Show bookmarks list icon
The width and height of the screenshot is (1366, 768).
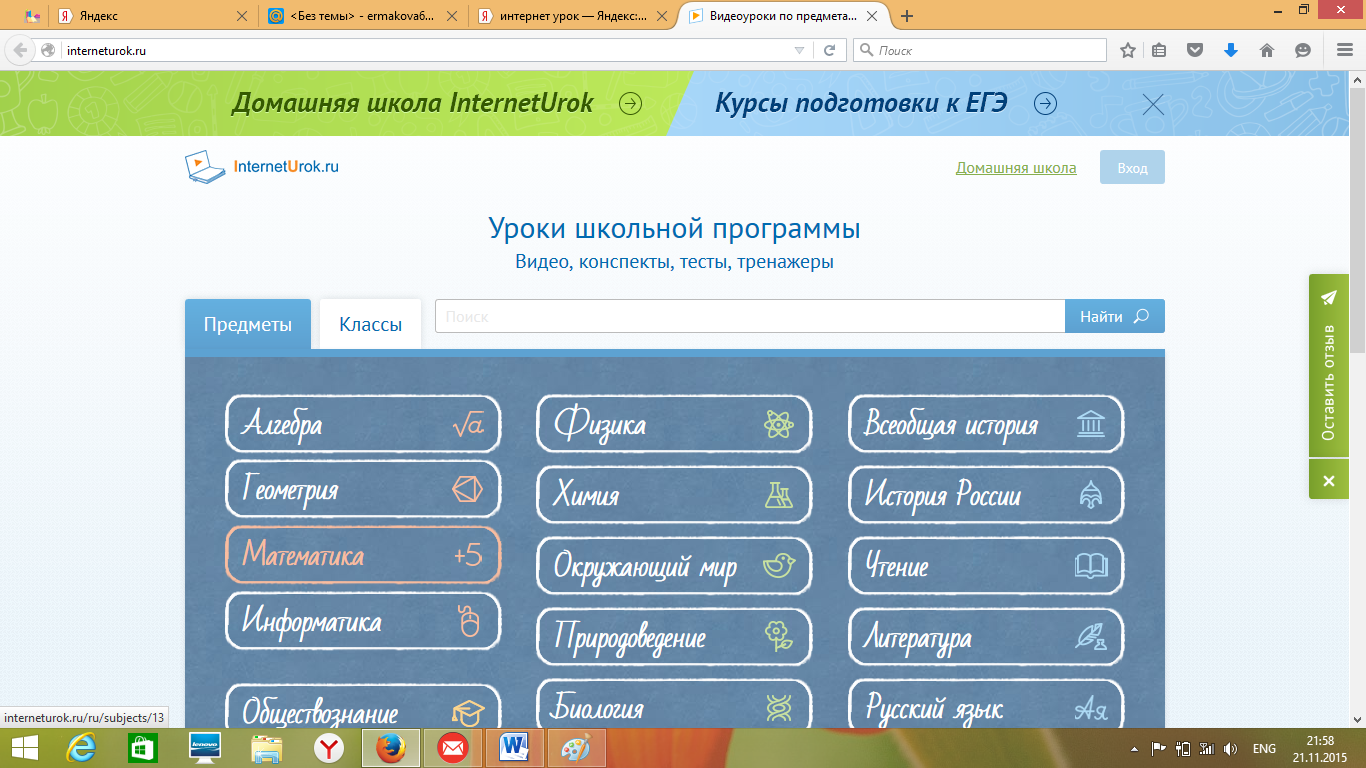[1159, 50]
